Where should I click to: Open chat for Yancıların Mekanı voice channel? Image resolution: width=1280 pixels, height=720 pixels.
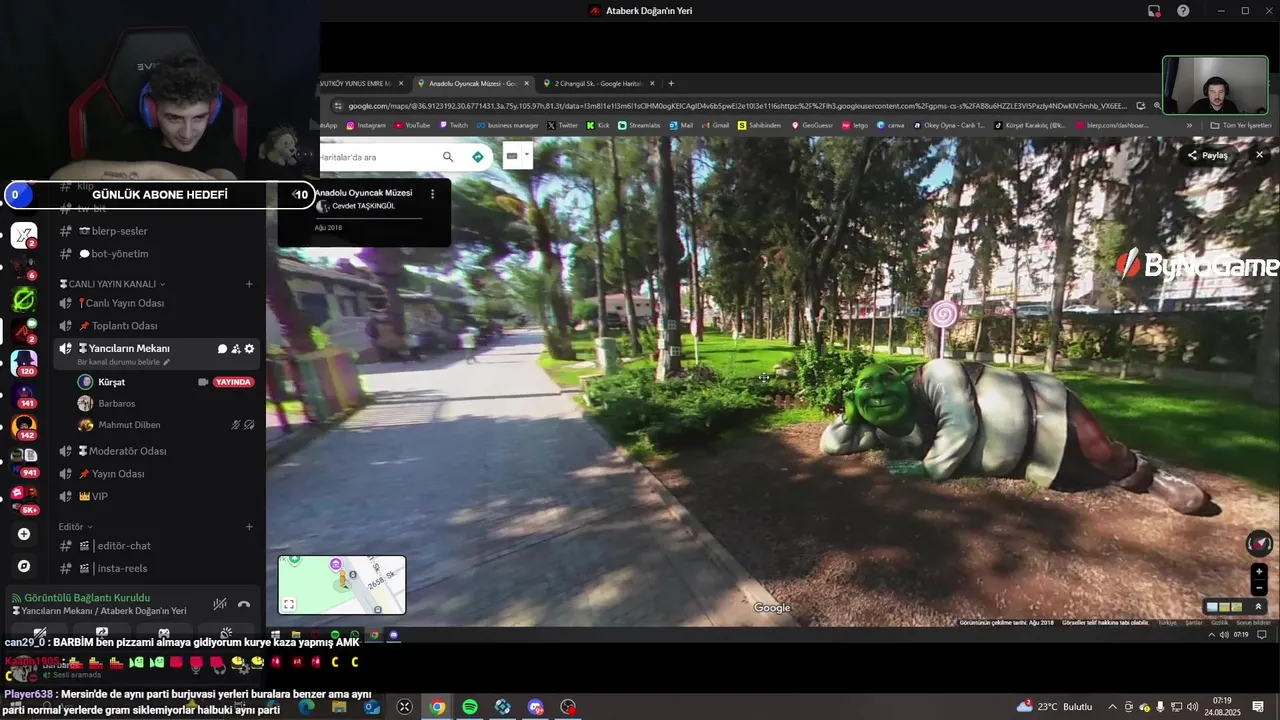tap(222, 349)
